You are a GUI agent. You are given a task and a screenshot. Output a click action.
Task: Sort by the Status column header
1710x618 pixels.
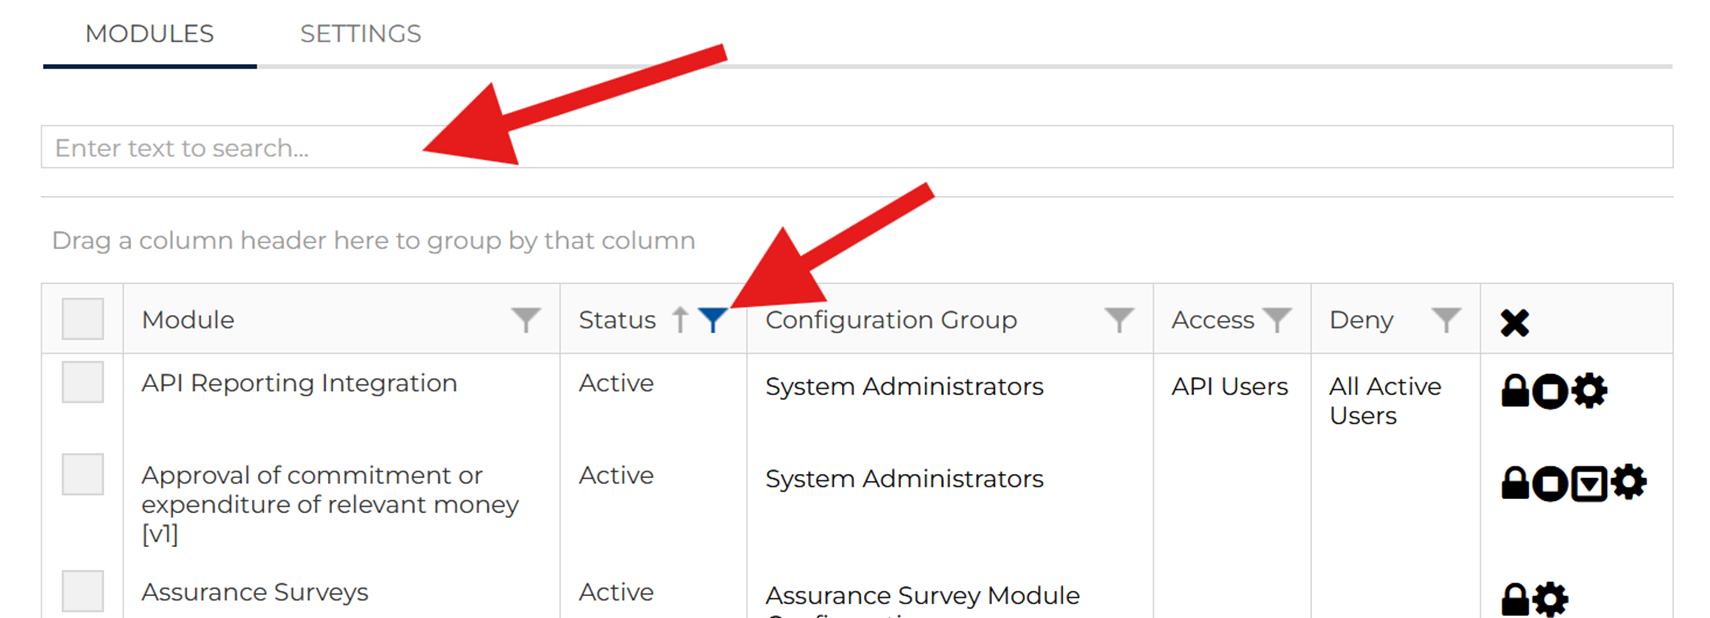(x=617, y=320)
